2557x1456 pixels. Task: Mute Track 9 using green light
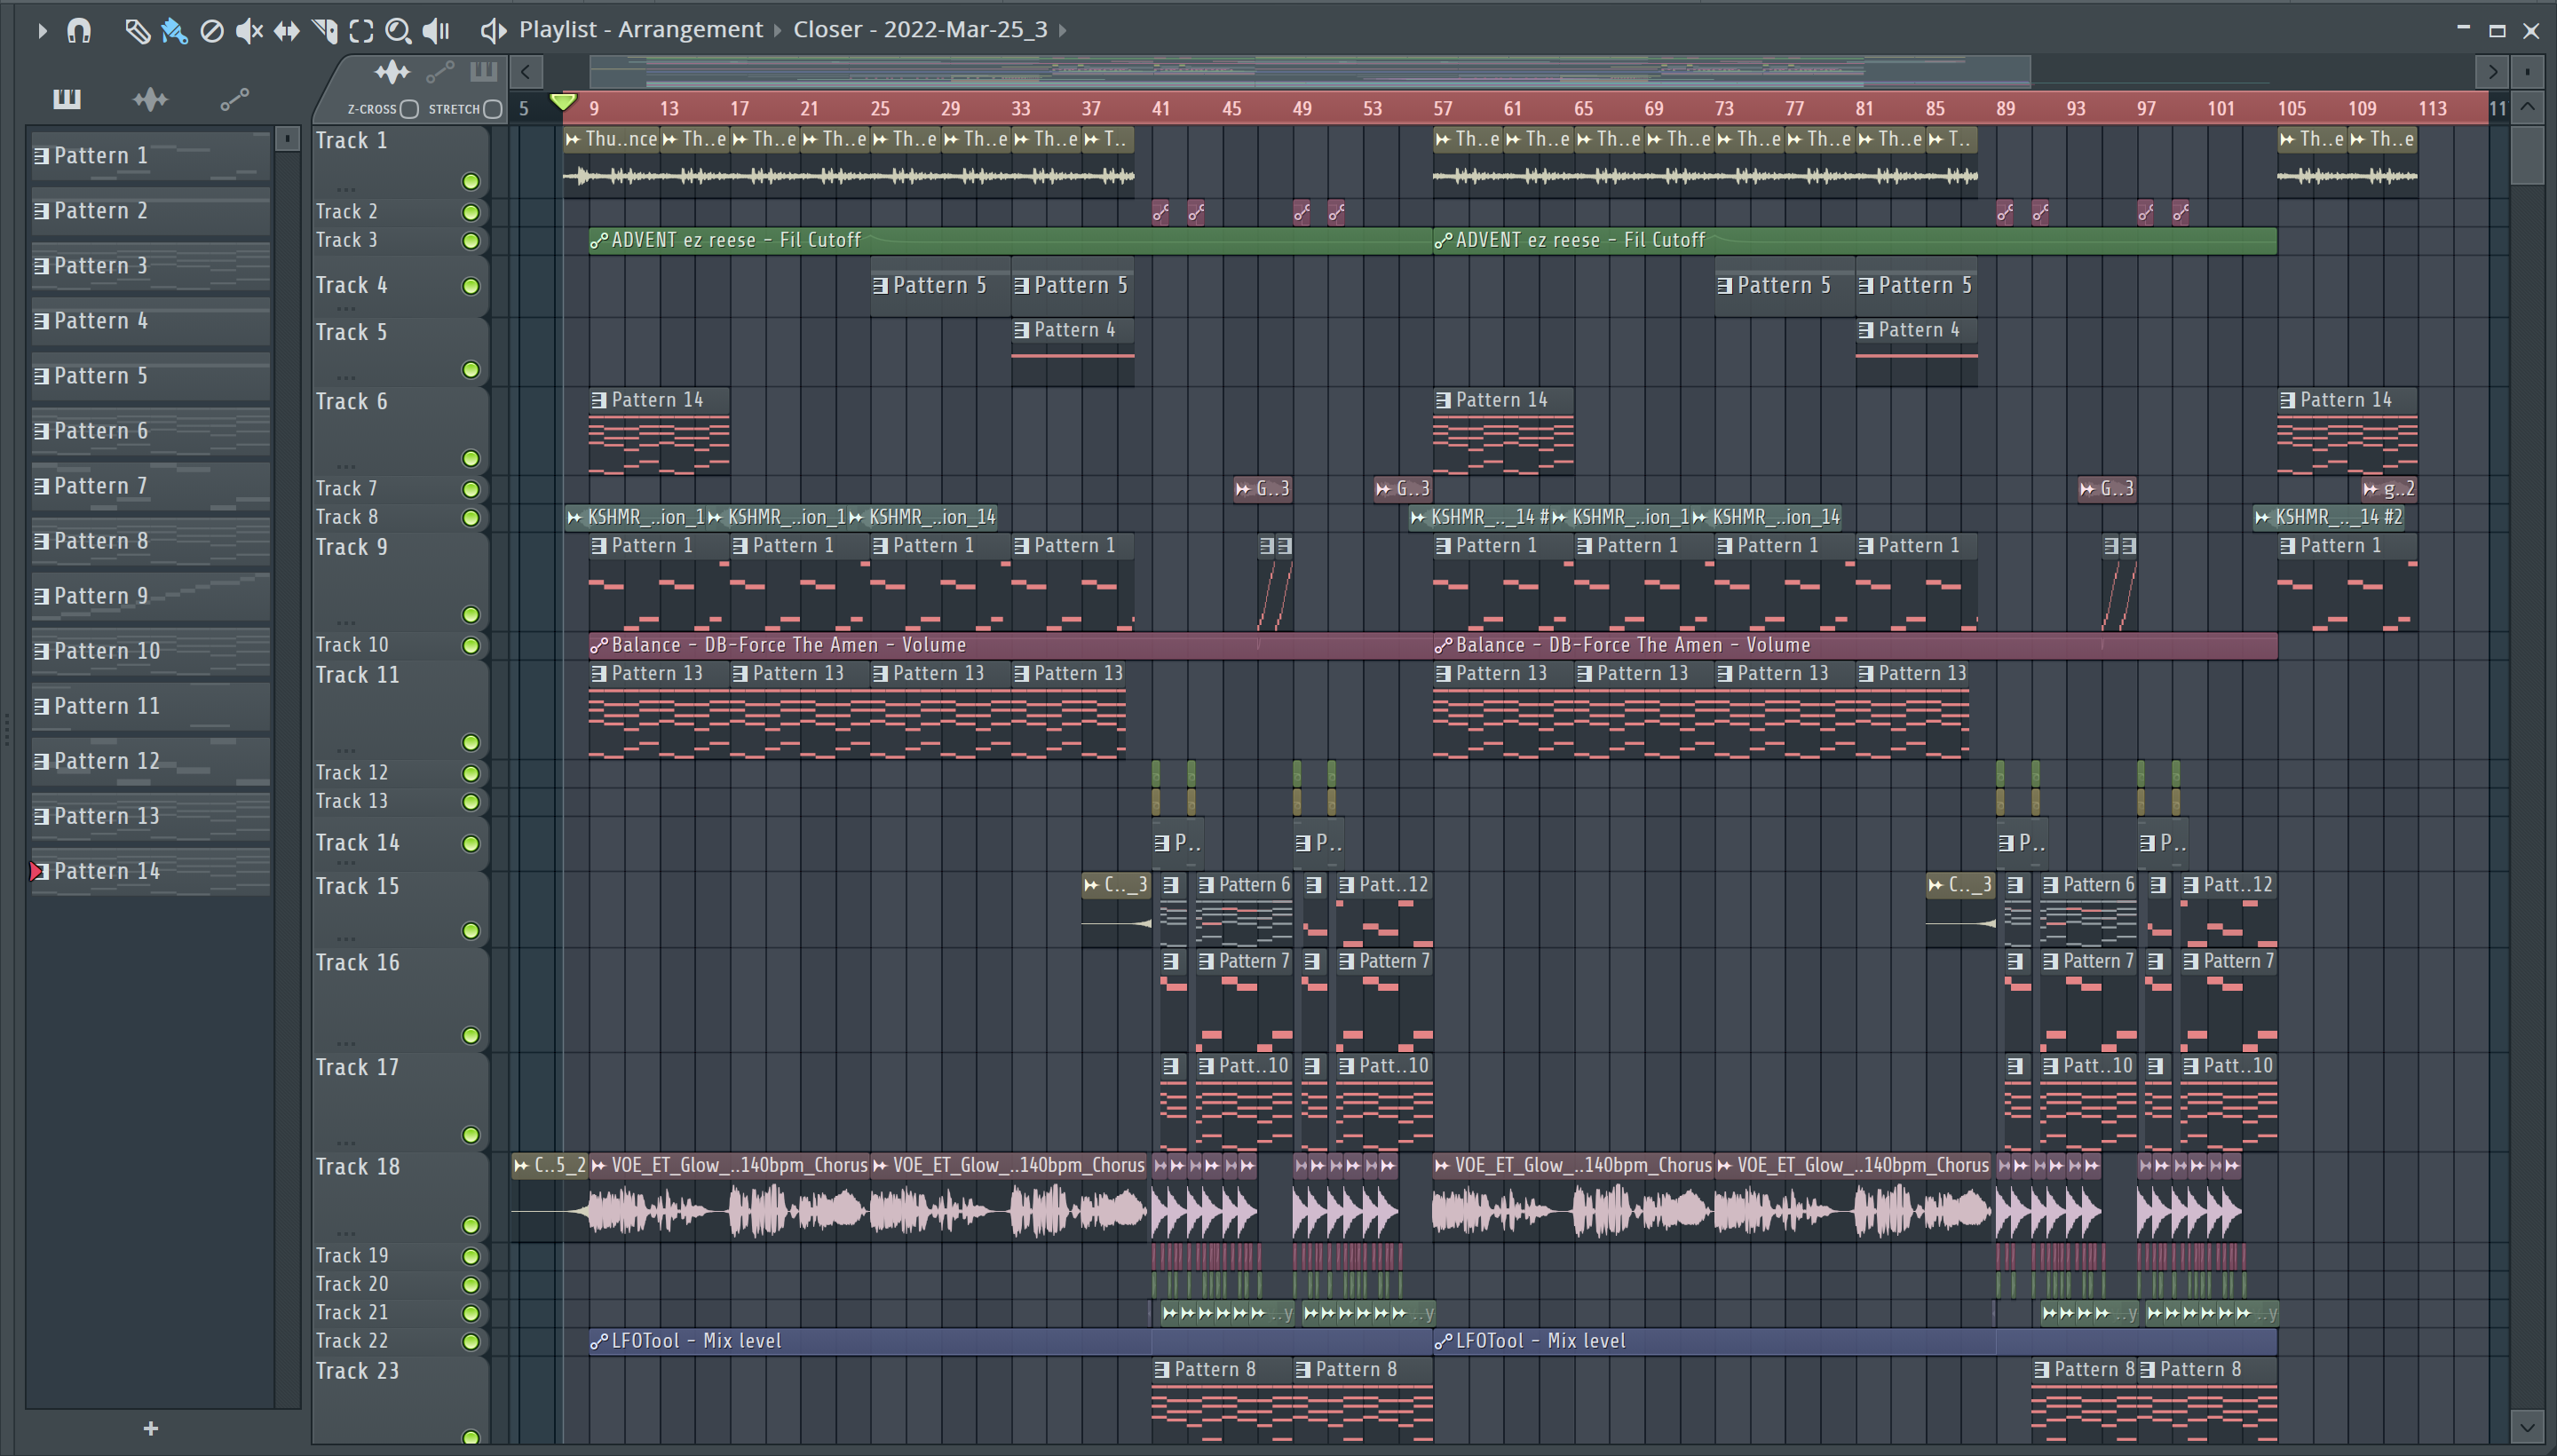tap(470, 614)
